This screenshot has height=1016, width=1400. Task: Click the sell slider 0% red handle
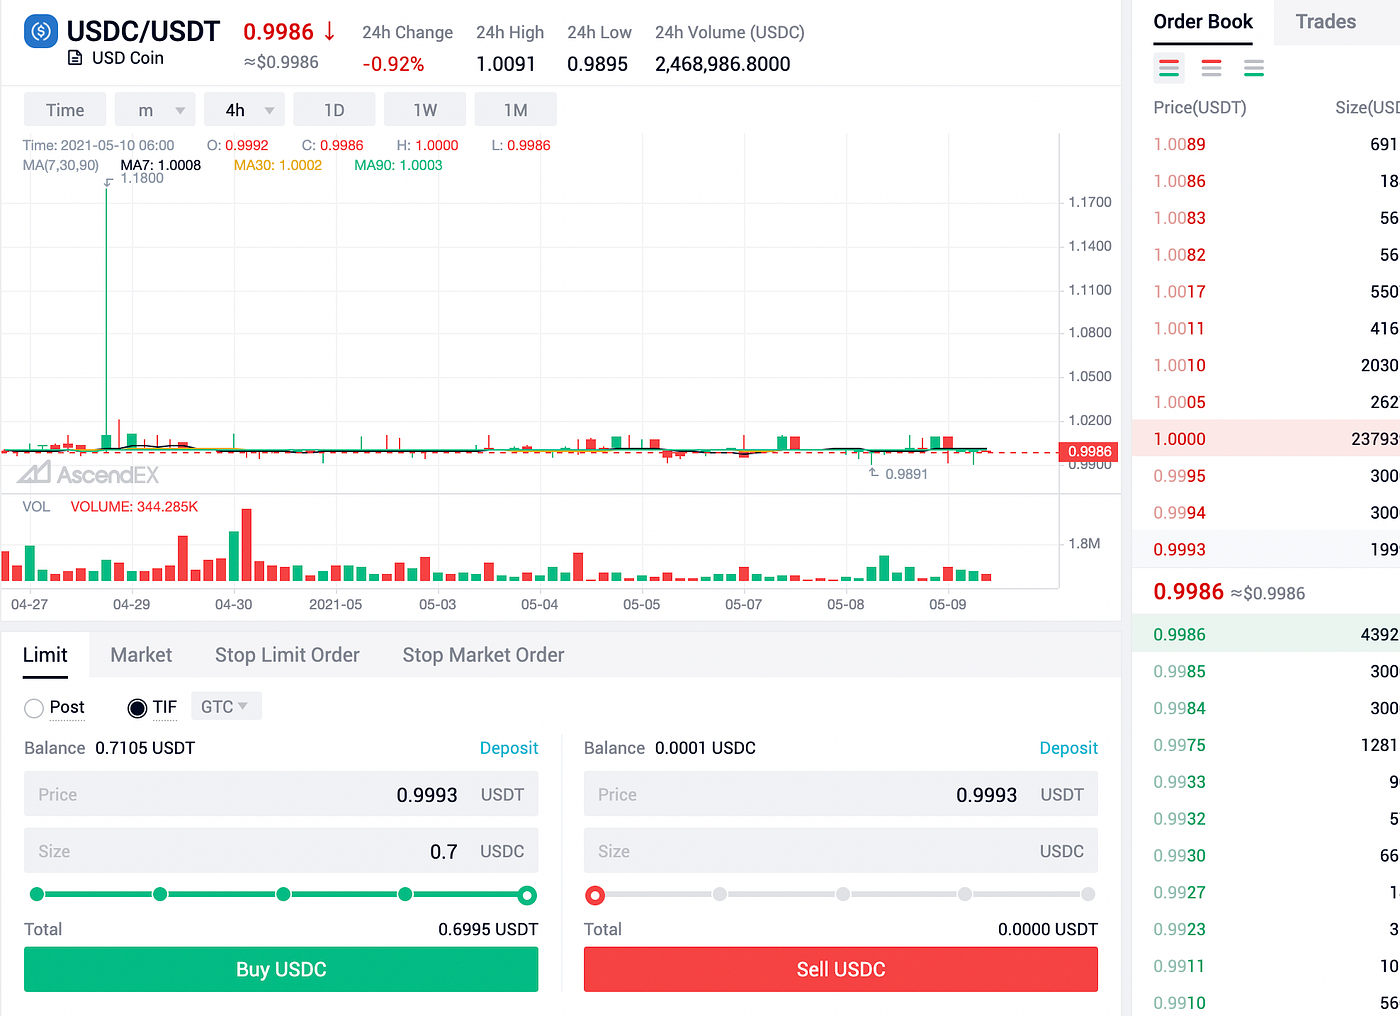click(x=595, y=895)
